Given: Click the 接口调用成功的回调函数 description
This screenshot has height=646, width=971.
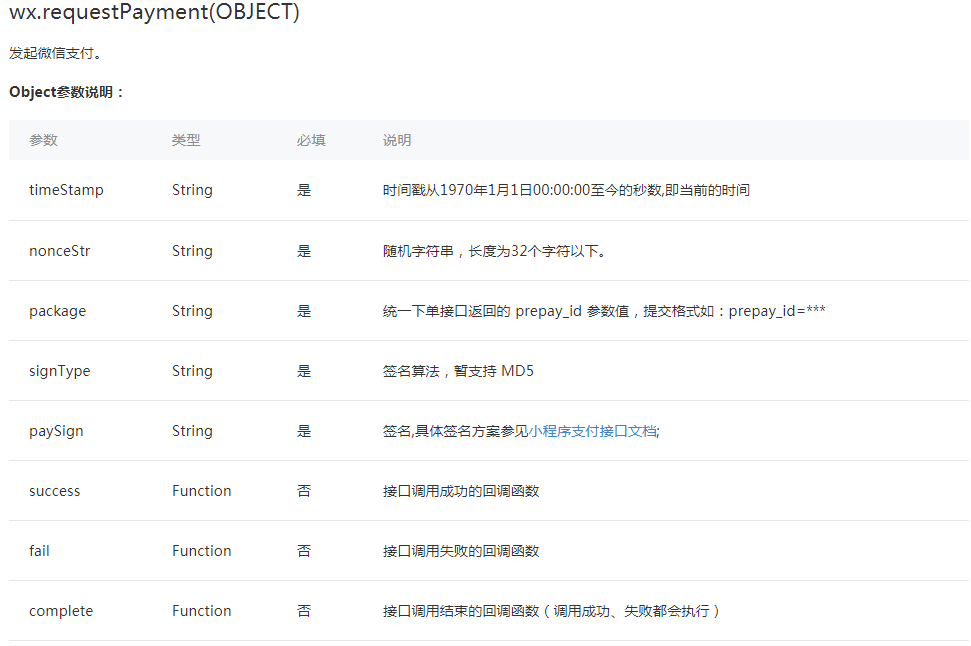Looking at the screenshot, I should pyautogui.click(x=461, y=491).
